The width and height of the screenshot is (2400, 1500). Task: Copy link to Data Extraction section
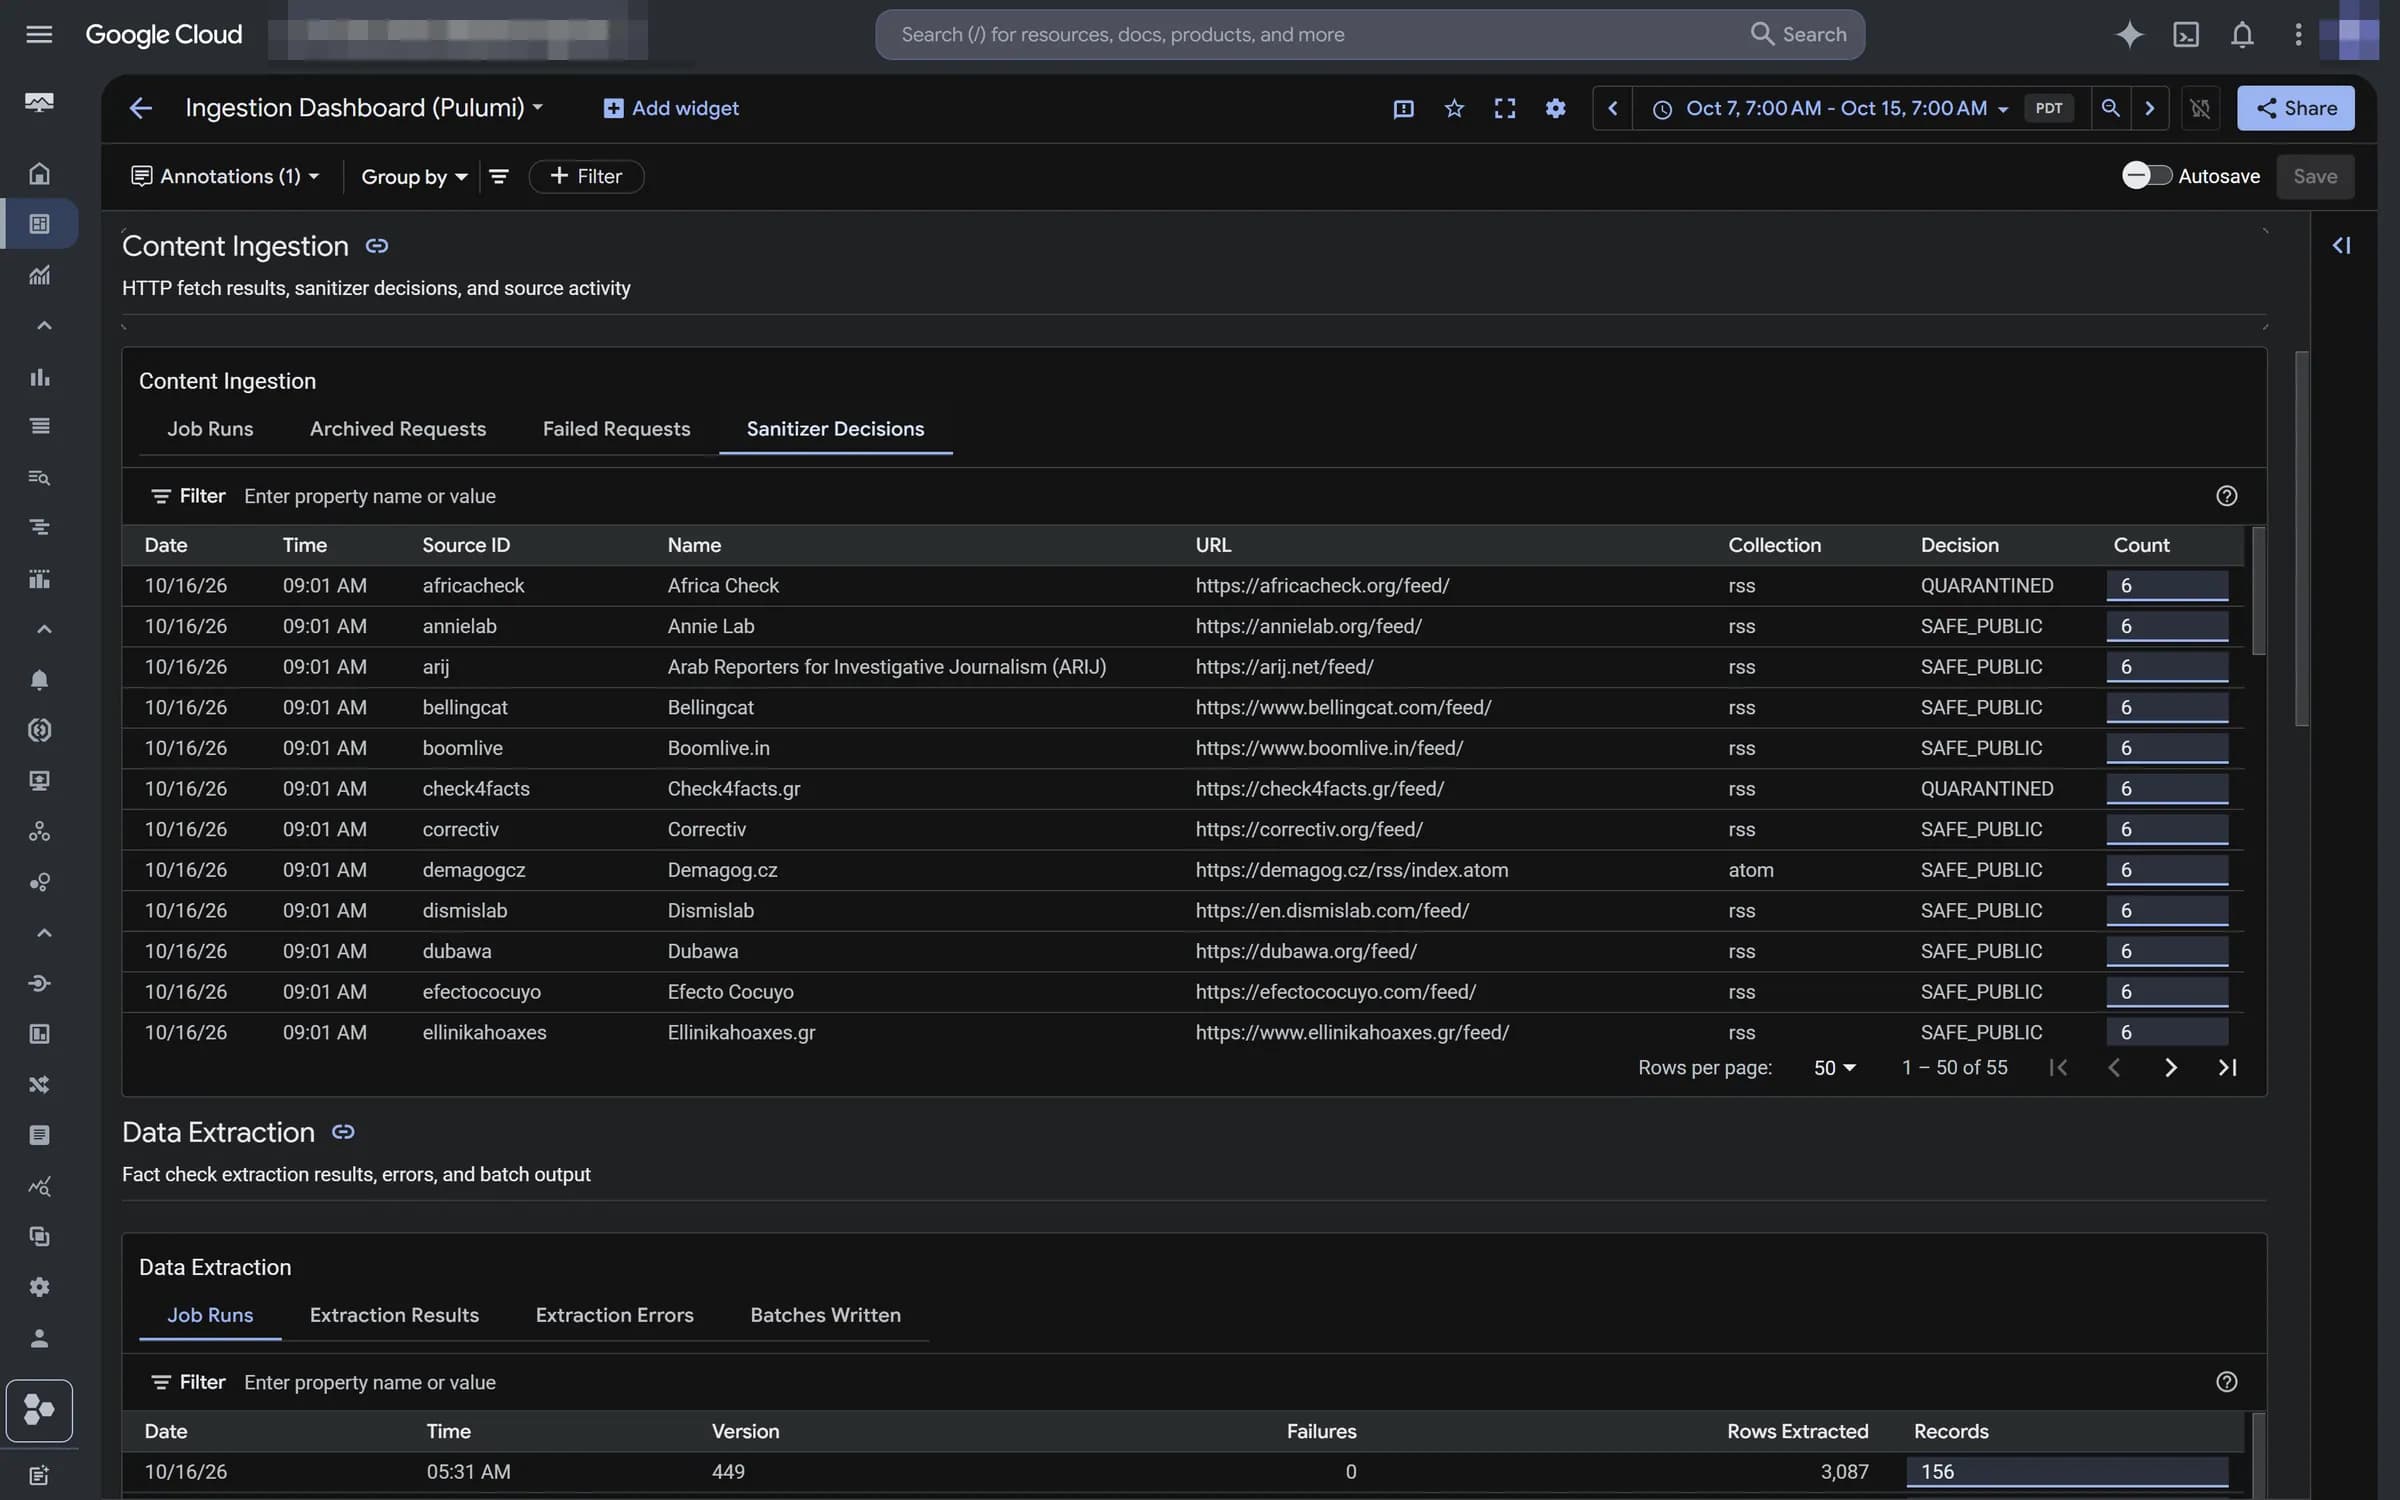coord(343,1132)
